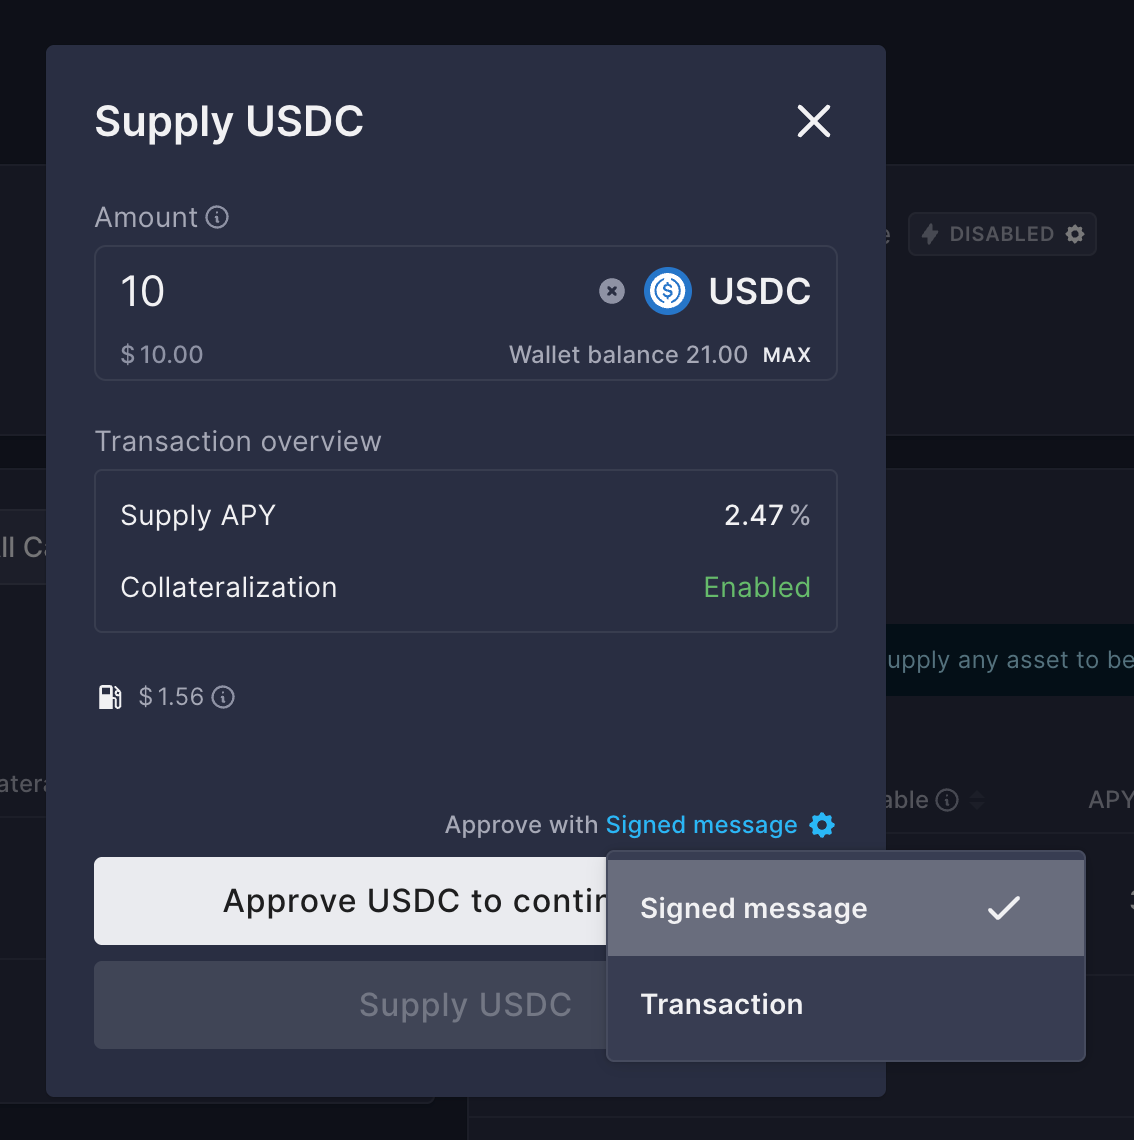Select Signed message as the approval method
Screen dimensions: 1134x1140
tap(753, 908)
